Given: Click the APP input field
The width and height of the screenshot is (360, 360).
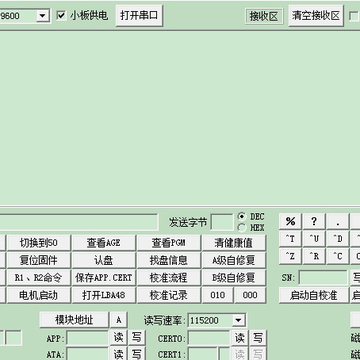Looking at the screenshot, I should 87,338.
